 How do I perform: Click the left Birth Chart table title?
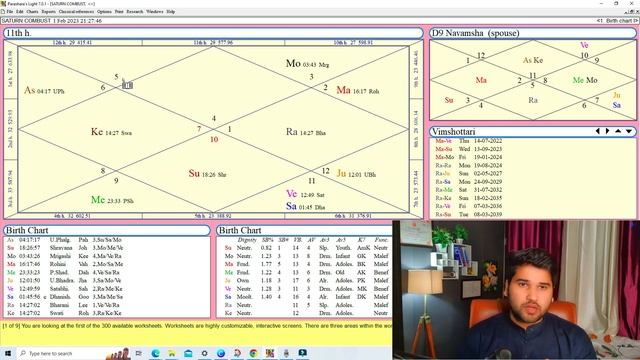107,230
